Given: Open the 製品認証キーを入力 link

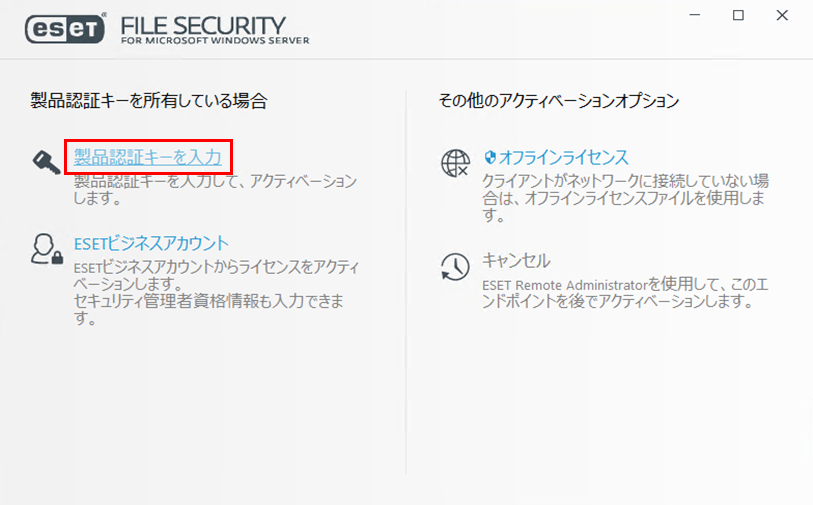Looking at the screenshot, I should point(148,157).
